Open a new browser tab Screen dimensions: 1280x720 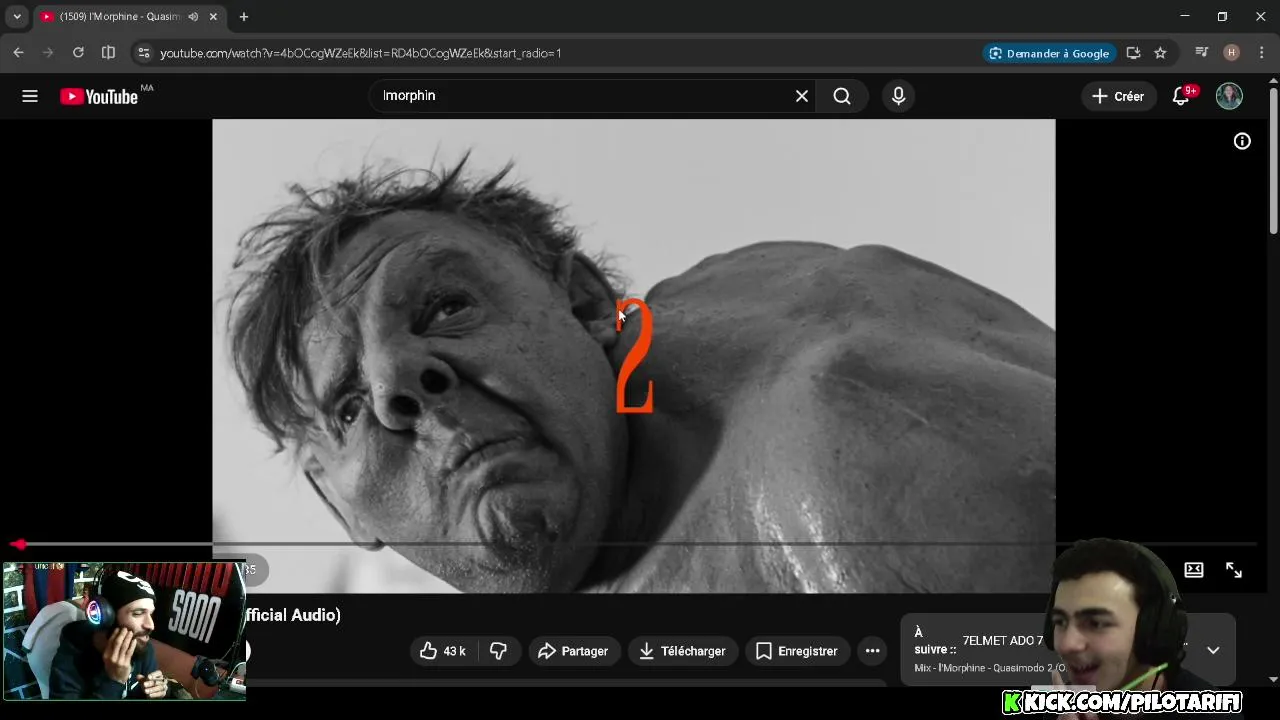tap(244, 17)
